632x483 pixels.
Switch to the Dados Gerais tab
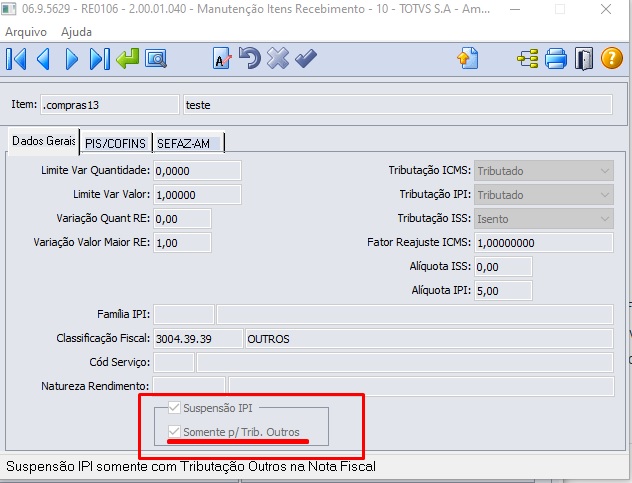tap(44, 141)
